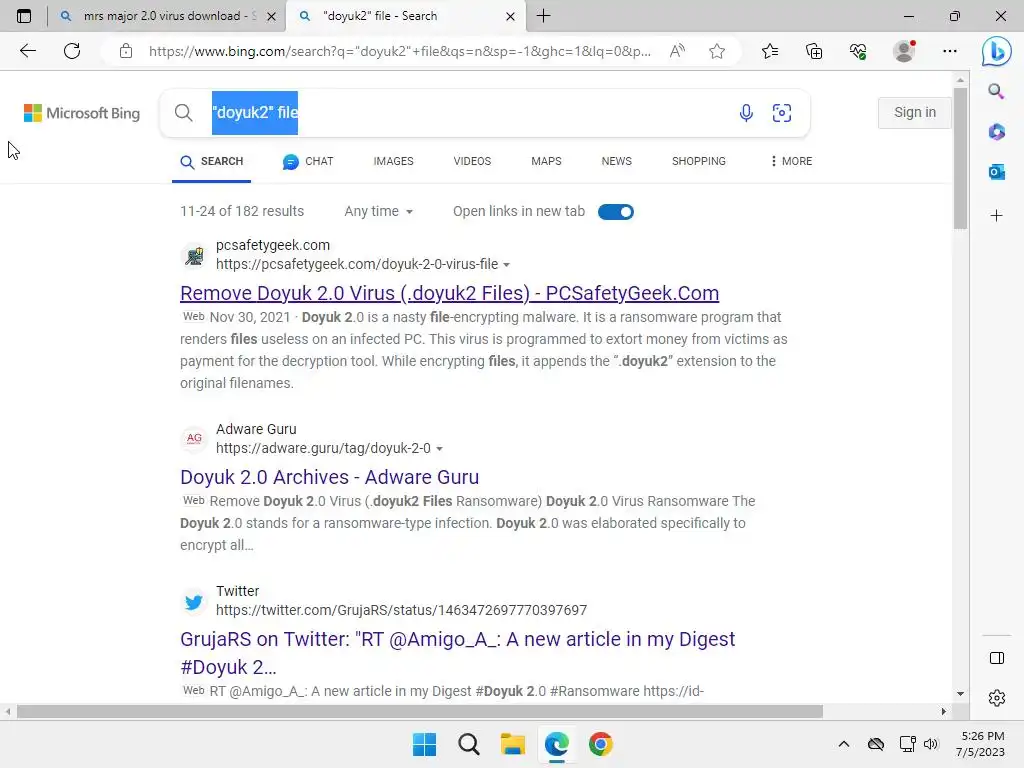This screenshot has height=768, width=1024.
Task: Toggle Open links in new tab switch
Action: pos(616,212)
